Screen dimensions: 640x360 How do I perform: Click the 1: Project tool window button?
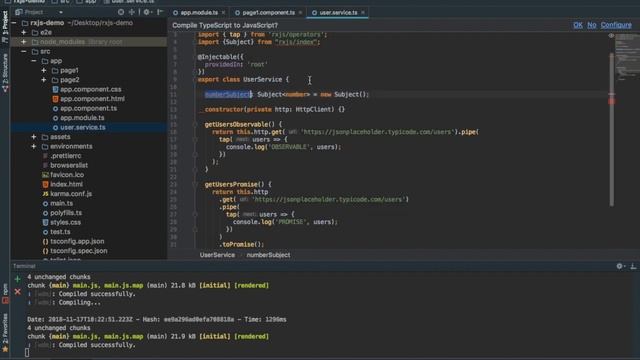5,26
